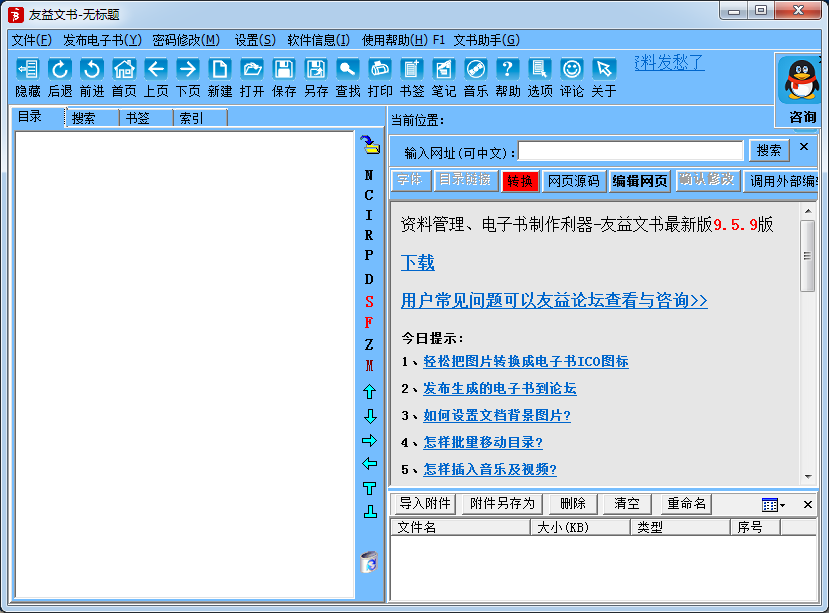Move item up with cyan up arrow
The image size is (829, 613).
point(370,392)
